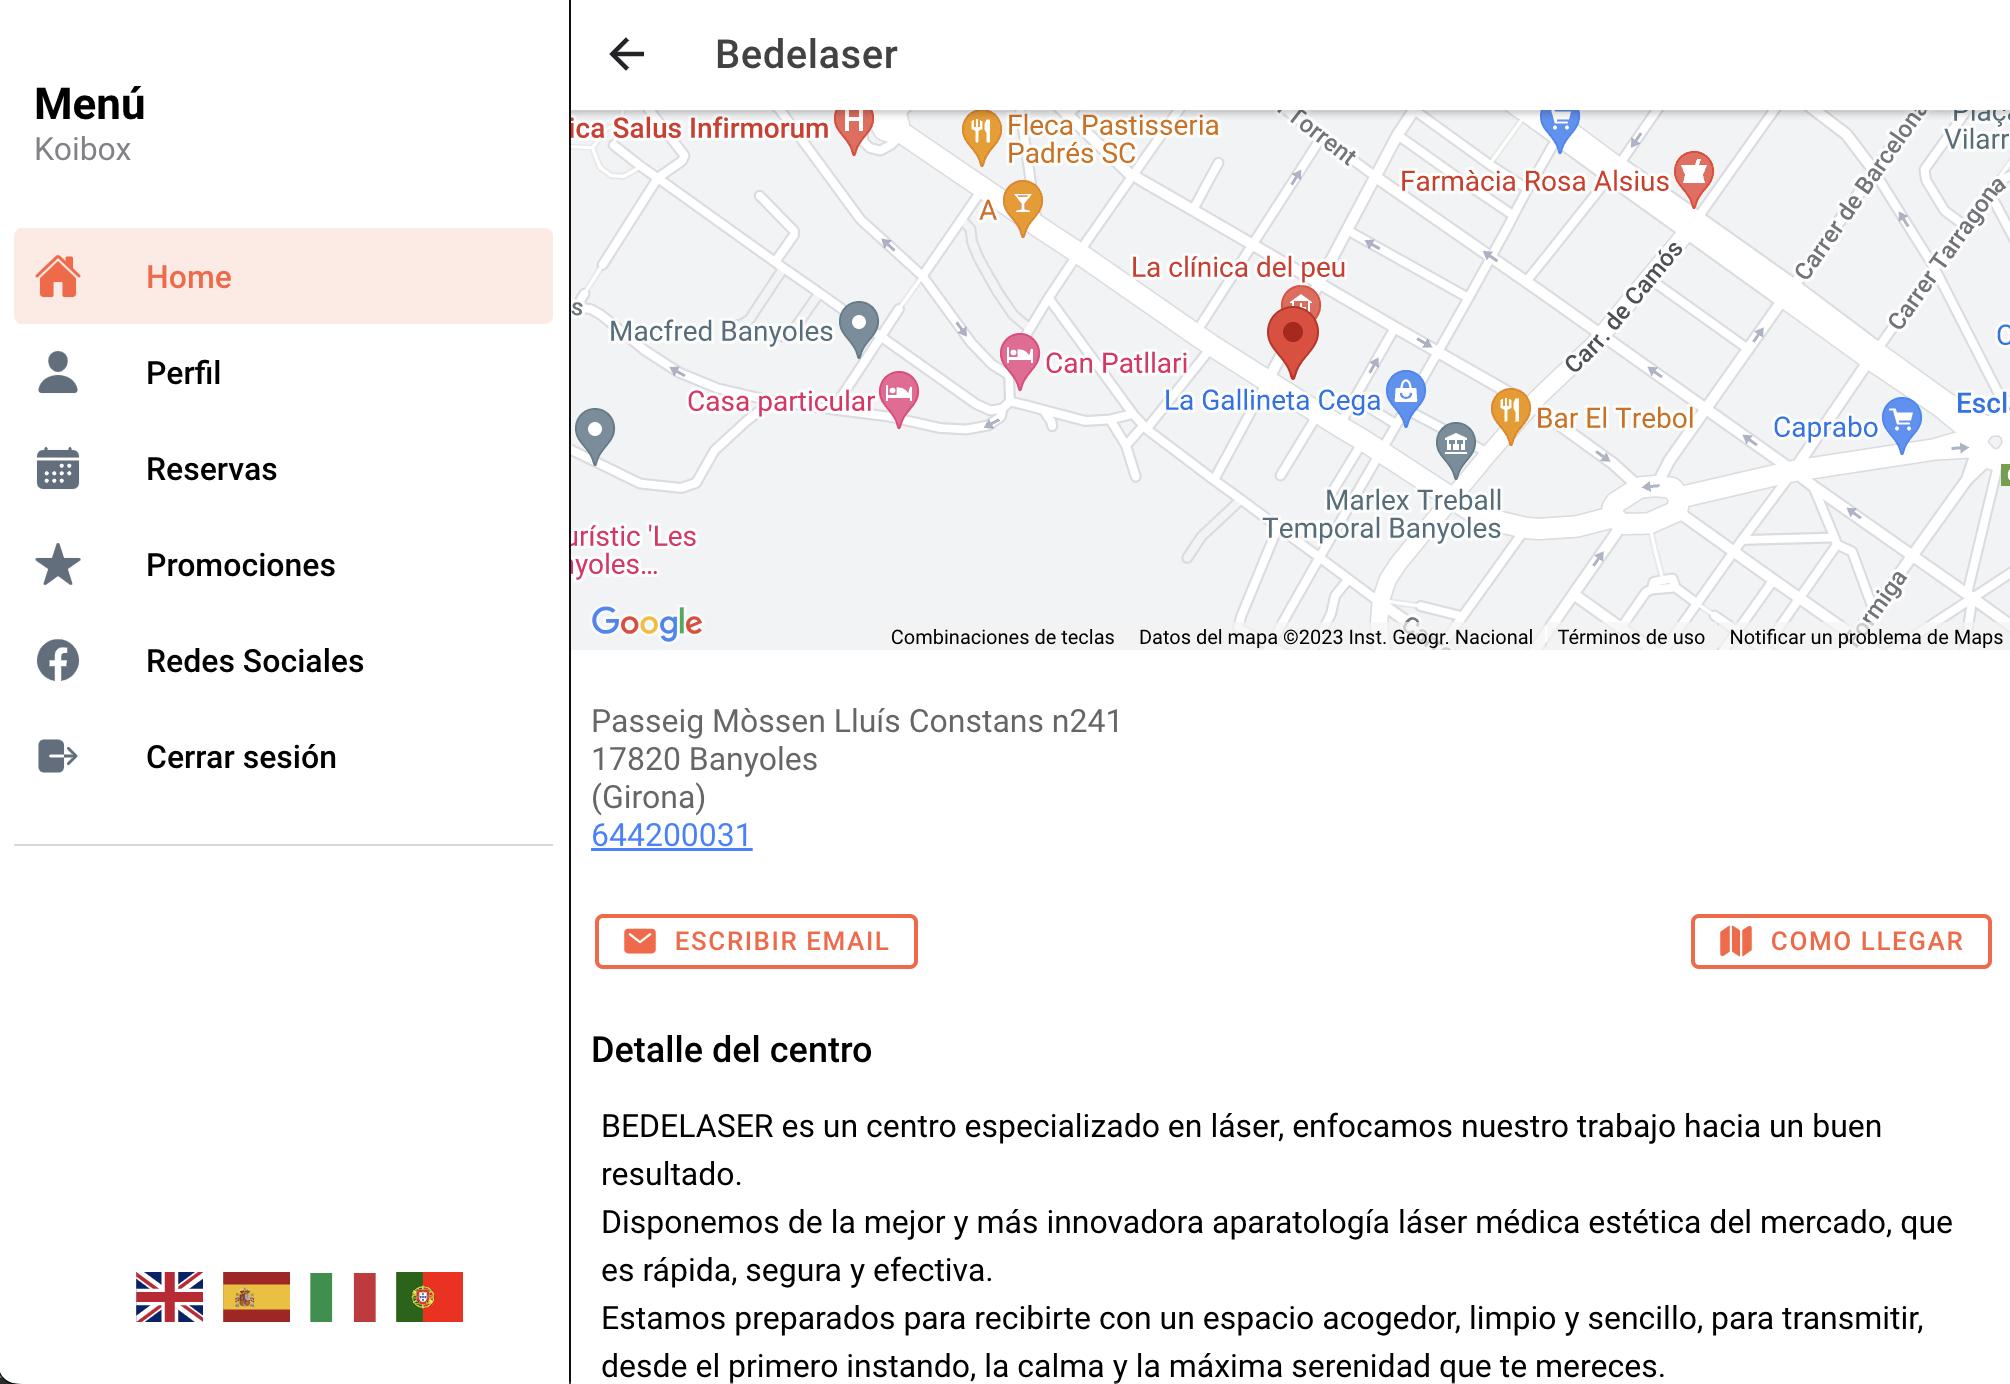
Task: Click the Fleca Pastisseria Padrés restaurant pin
Action: pos(982,136)
